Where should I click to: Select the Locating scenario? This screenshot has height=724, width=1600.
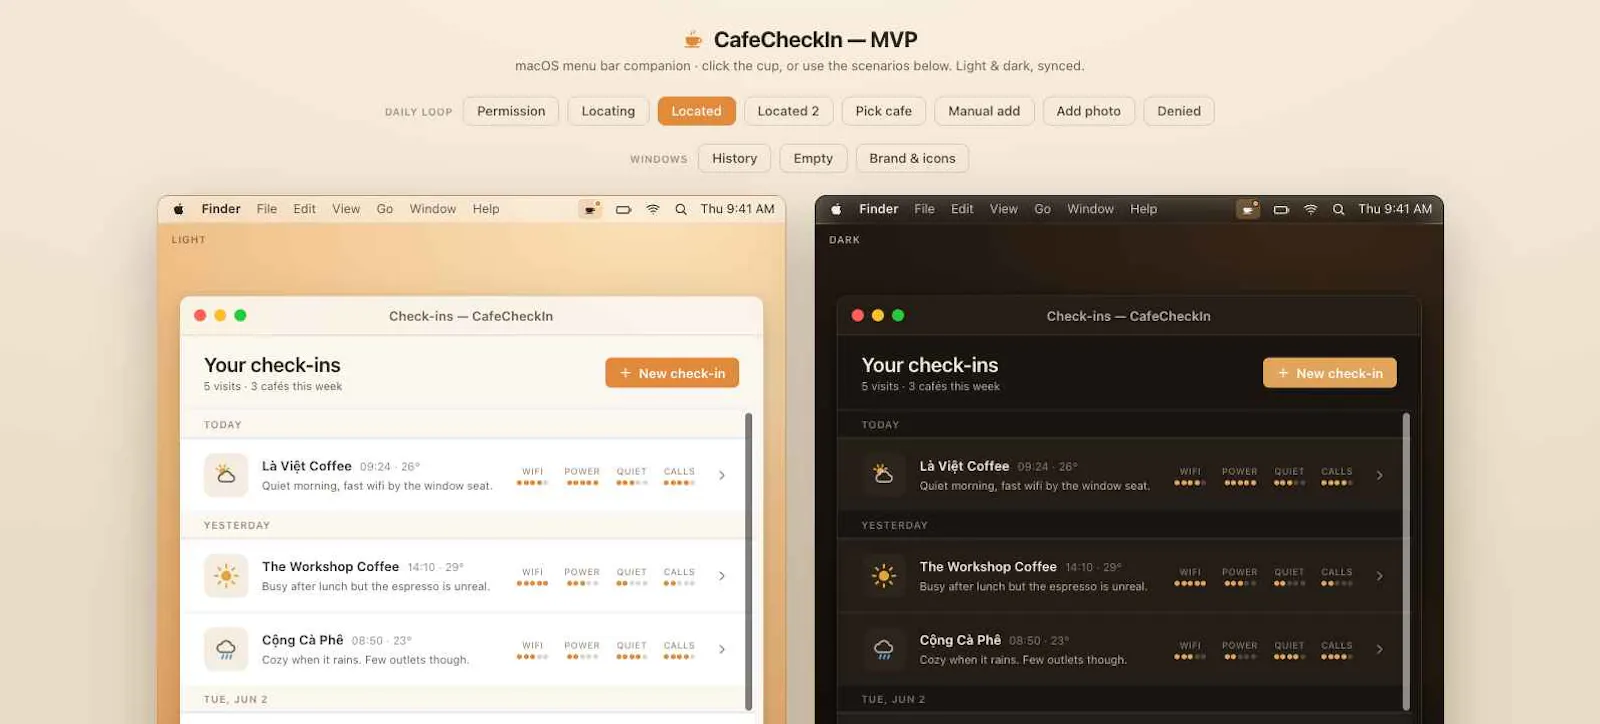608,111
